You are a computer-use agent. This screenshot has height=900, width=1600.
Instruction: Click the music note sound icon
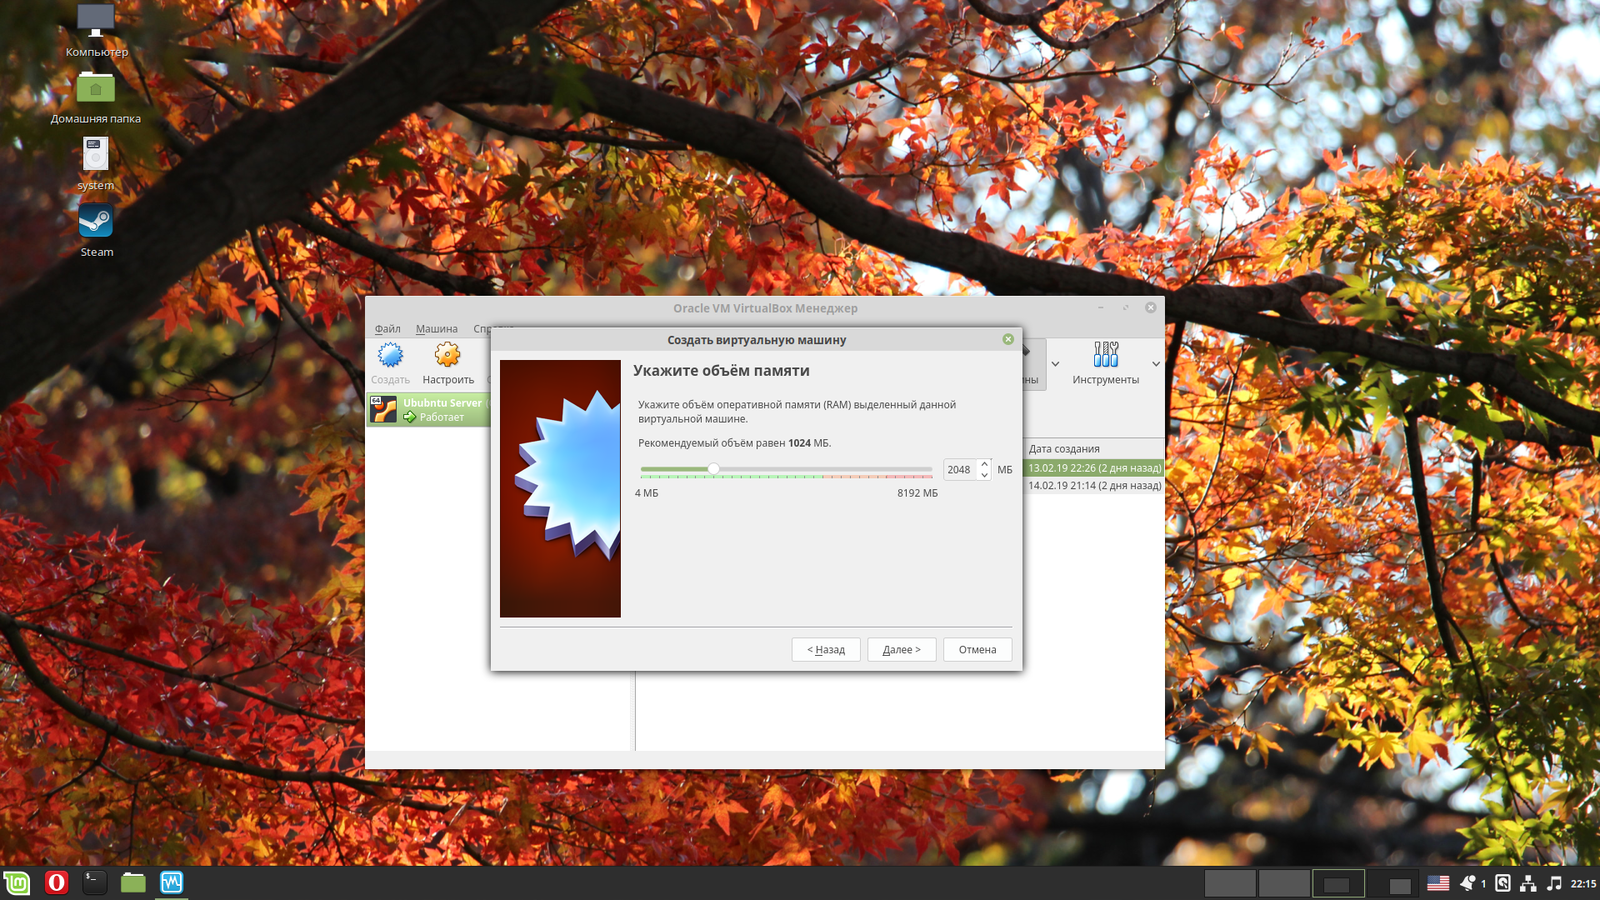click(x=1554, y=883)
